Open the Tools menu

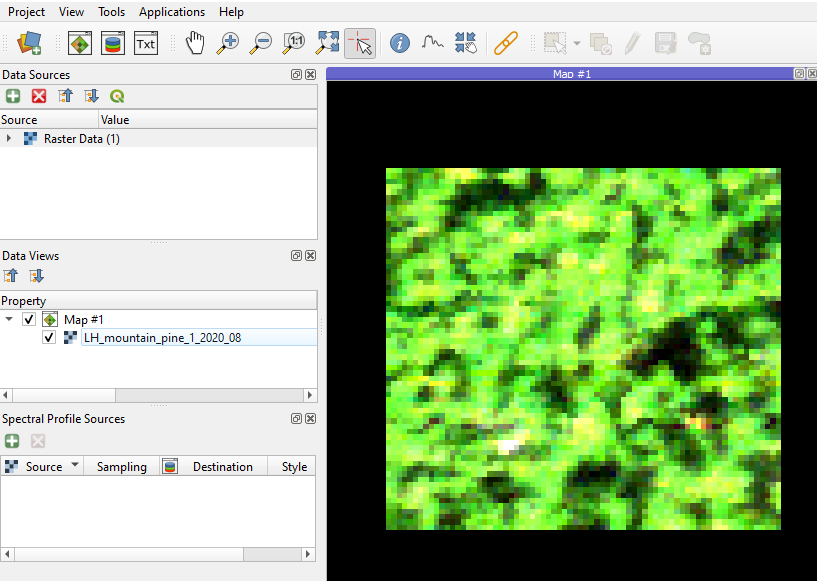point(112,12)
